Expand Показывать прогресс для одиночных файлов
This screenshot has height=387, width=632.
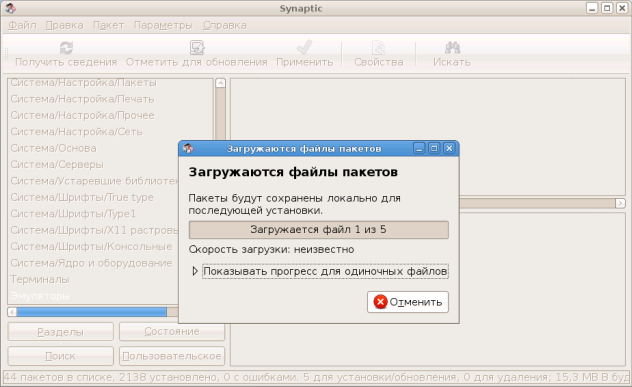(x=195, y=271)
